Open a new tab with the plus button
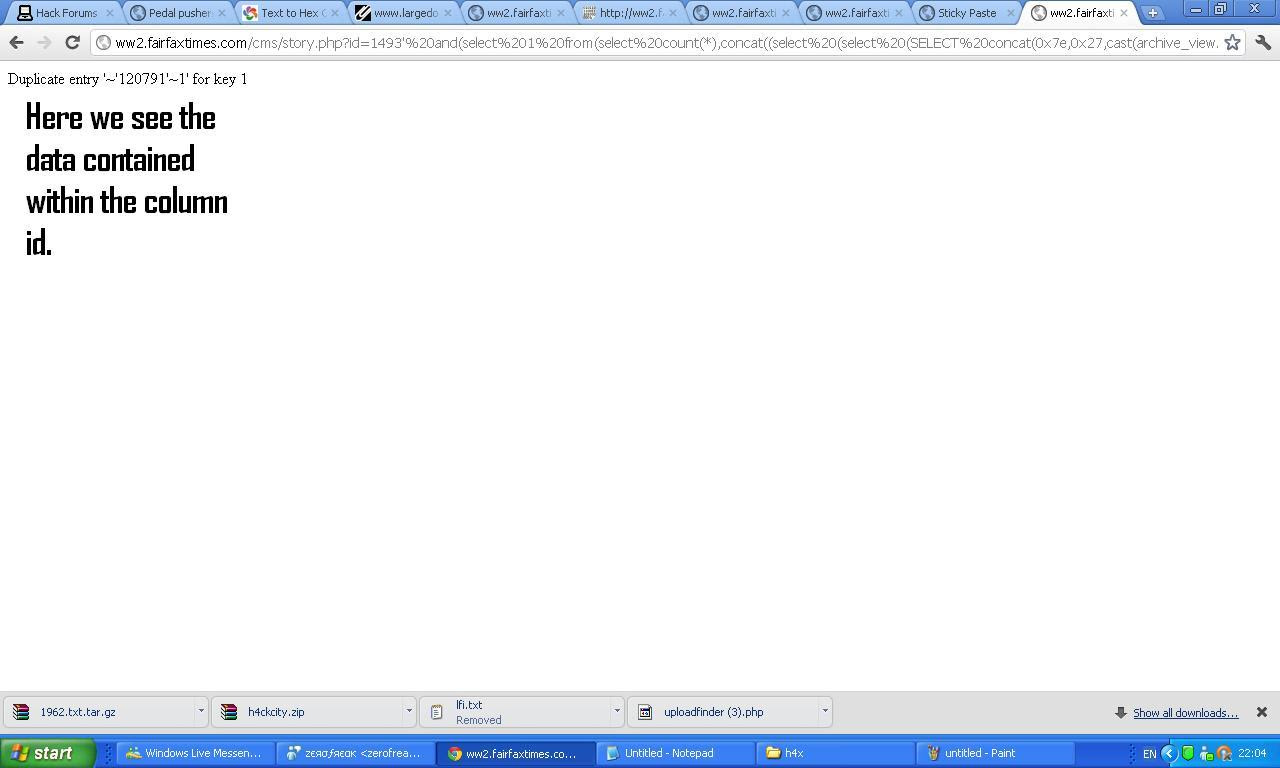Viewport: 1280px width, 768px height. click(1152, 13)
